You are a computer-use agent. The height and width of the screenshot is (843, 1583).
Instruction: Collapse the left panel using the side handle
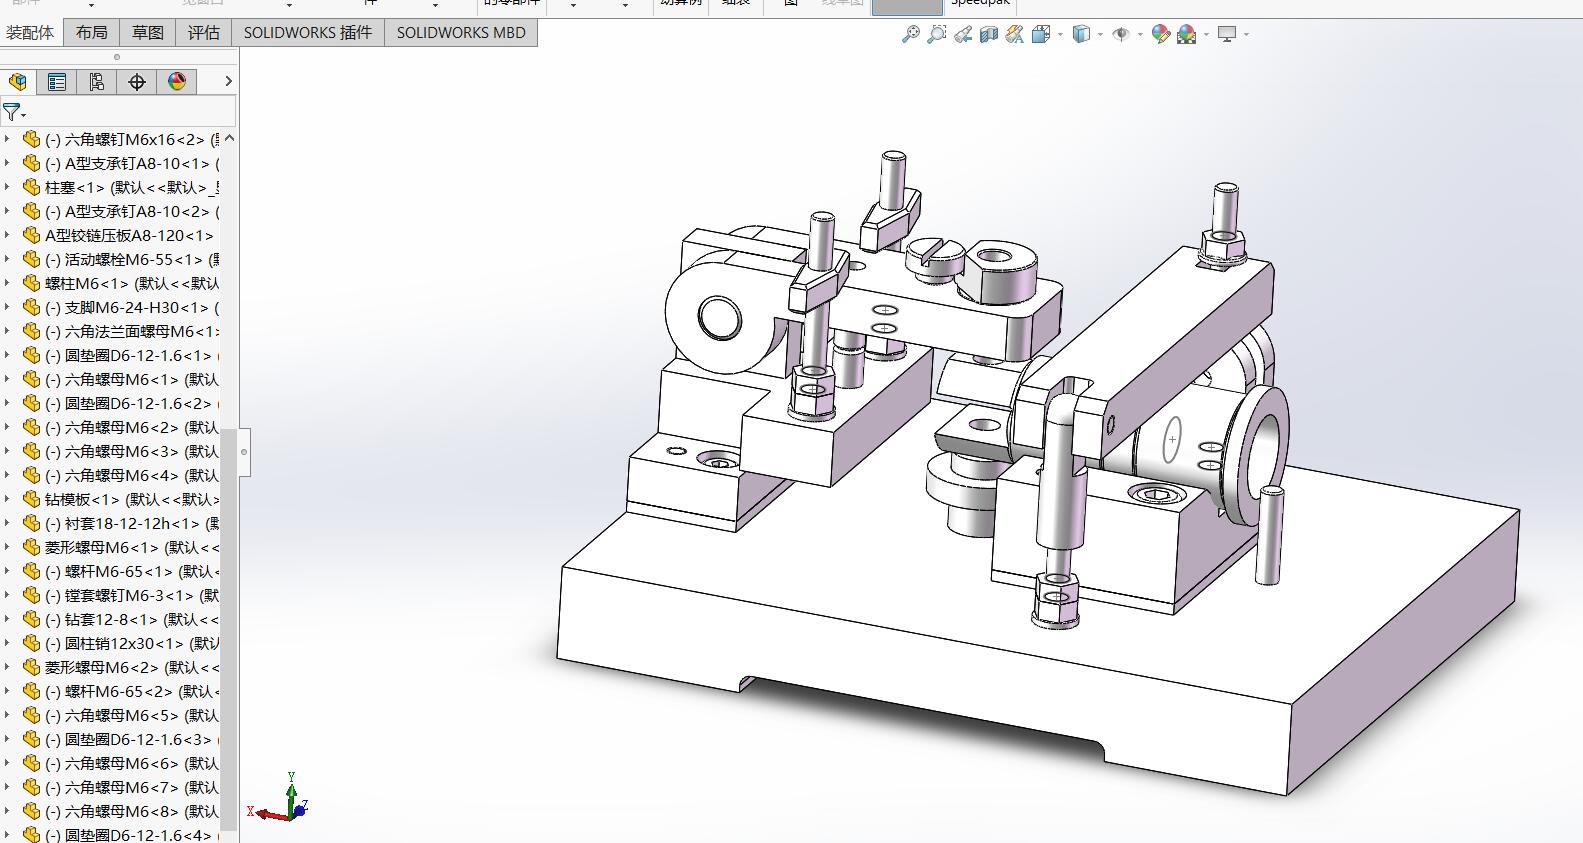(244, 452)
